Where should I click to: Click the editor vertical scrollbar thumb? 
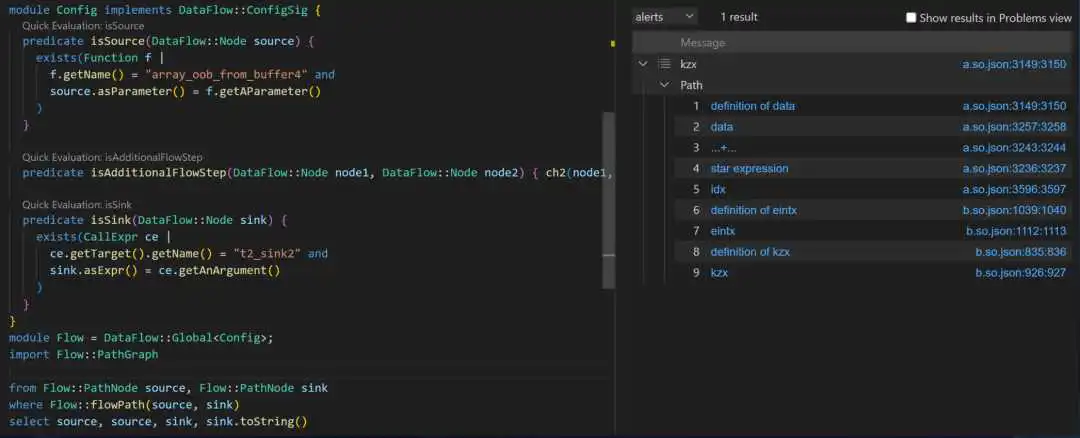coord(608,200)
